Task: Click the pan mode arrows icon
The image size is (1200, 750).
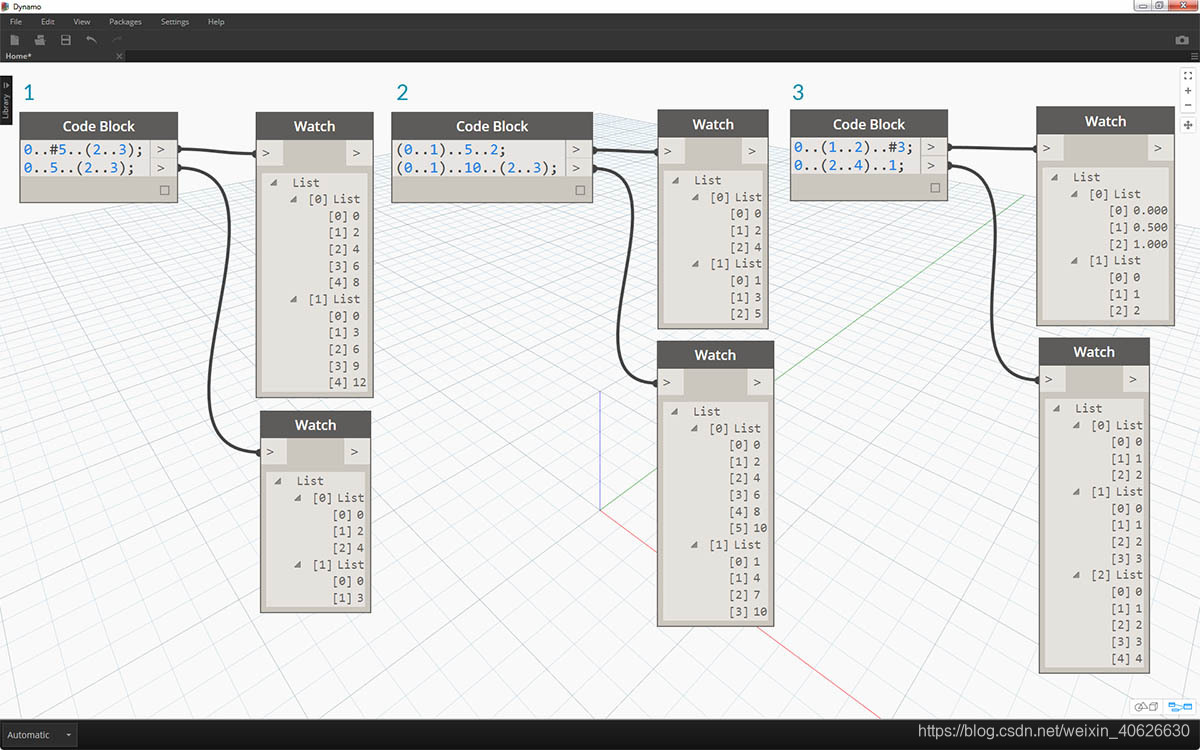Action: pos(1188,125)
